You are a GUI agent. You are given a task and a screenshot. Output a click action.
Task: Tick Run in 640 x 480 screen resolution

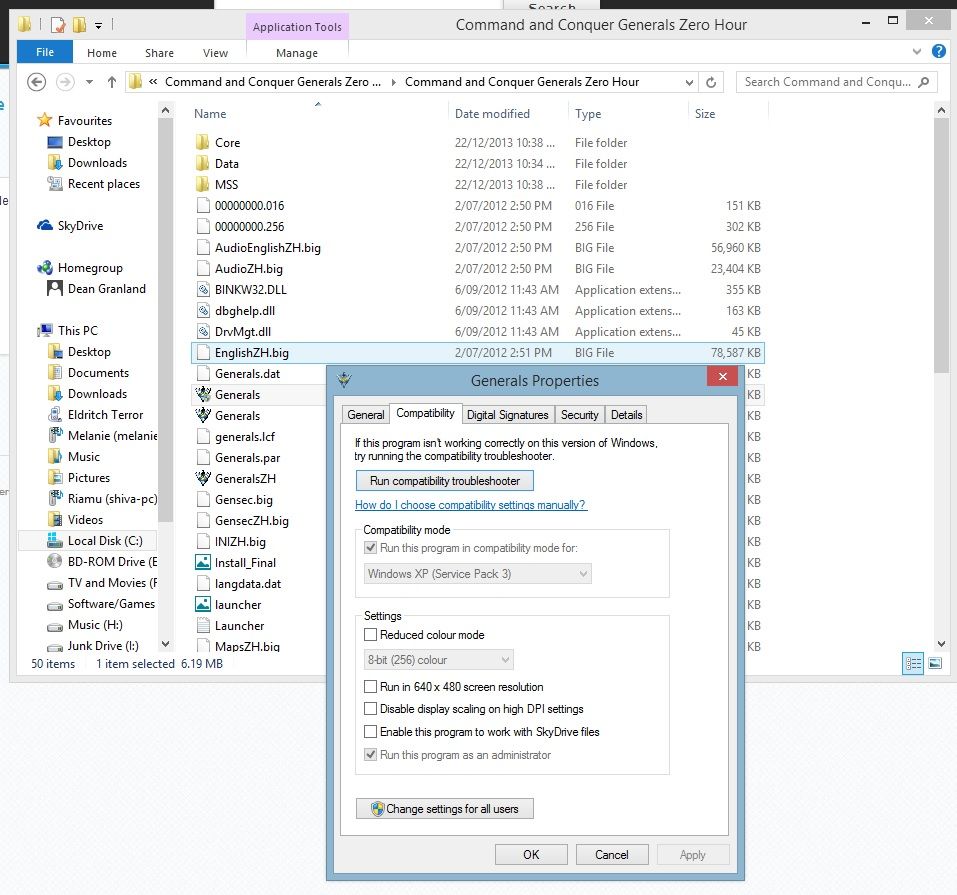point(370,687)
